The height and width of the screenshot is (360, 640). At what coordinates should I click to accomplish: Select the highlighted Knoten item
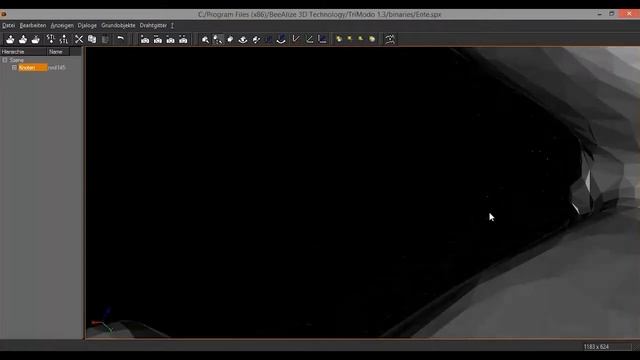point(33,67)
